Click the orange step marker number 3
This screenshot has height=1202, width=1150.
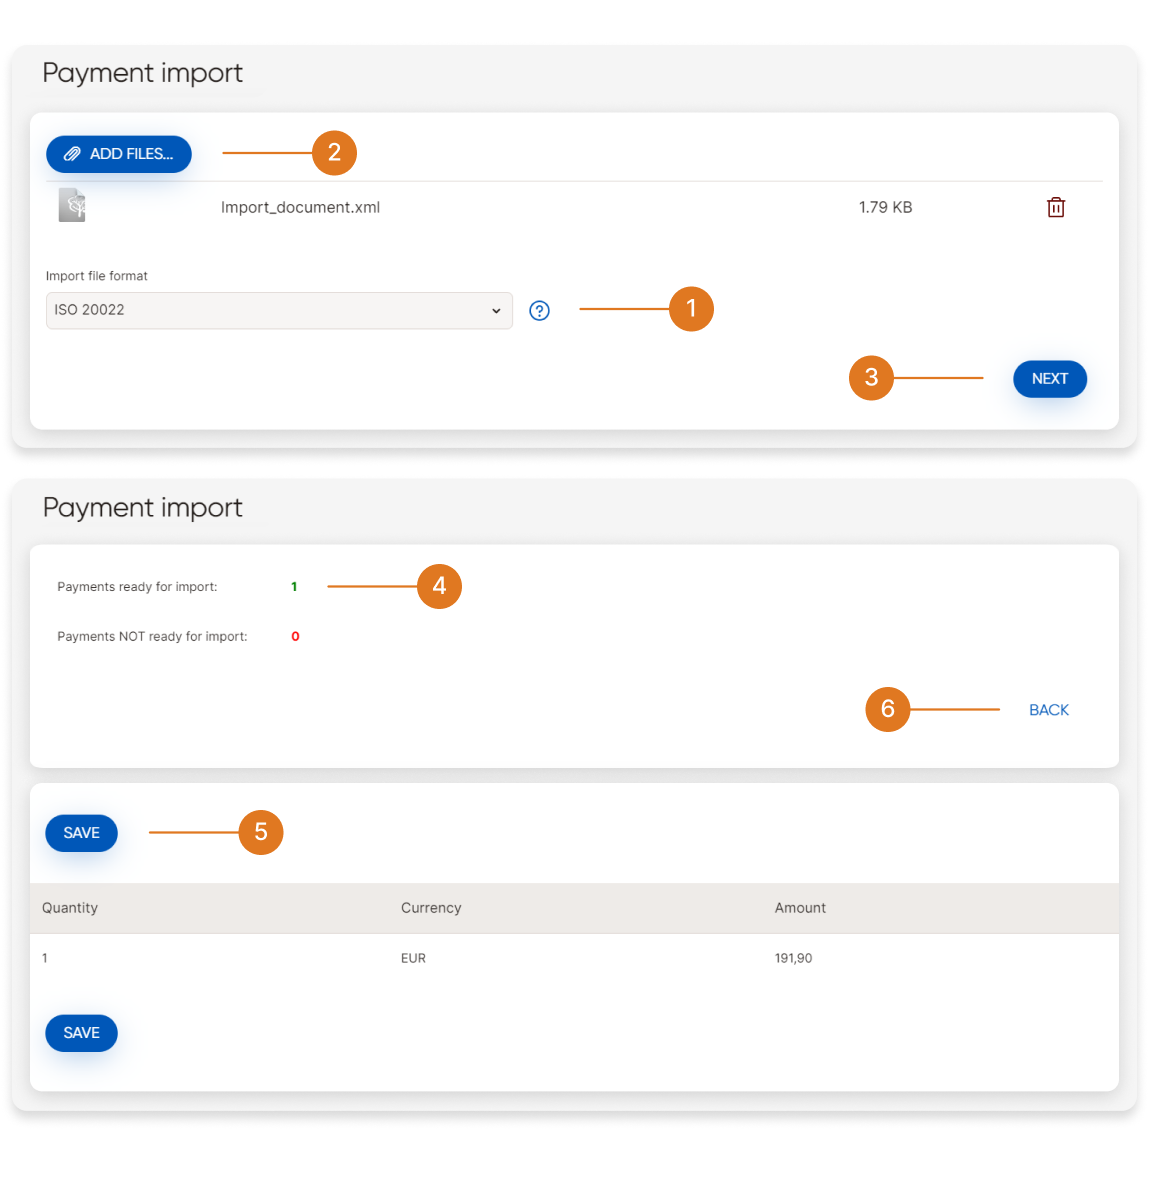871,378
